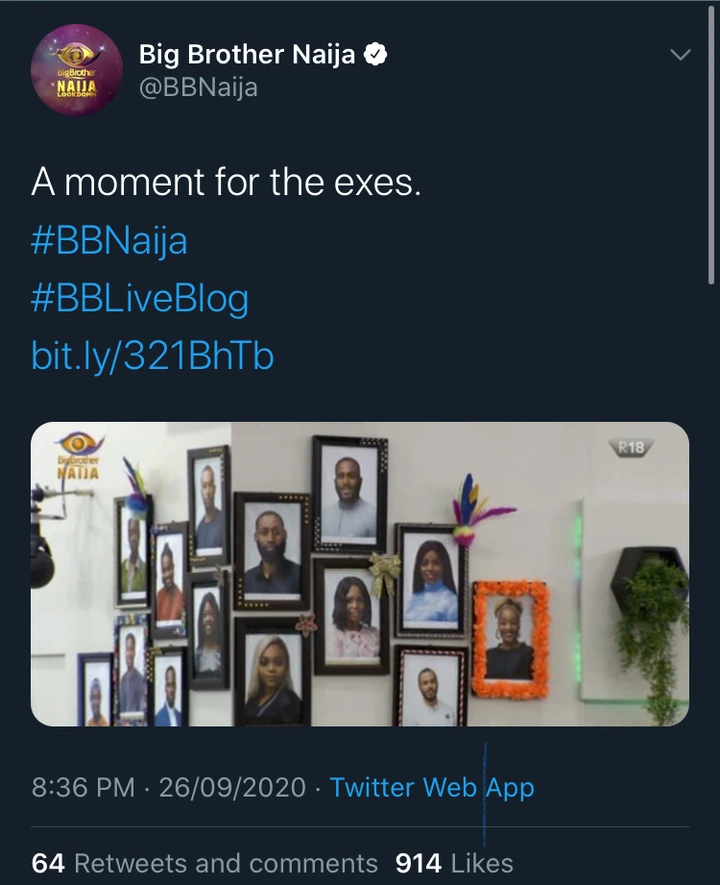The height and width of the screenshot is (885, 720).
Task: Open the Big Brother Naija display name
Action: click(x=246, y=55)
